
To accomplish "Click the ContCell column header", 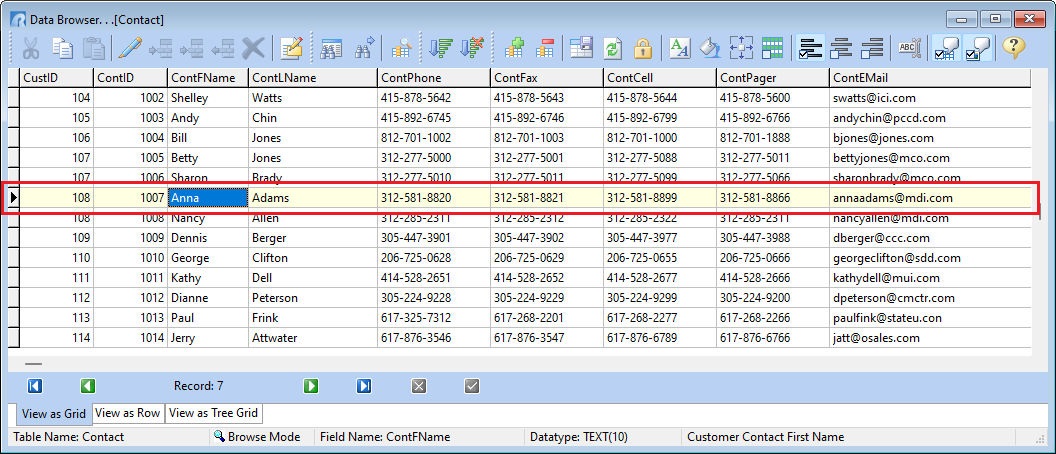I will tap(660, 77).
